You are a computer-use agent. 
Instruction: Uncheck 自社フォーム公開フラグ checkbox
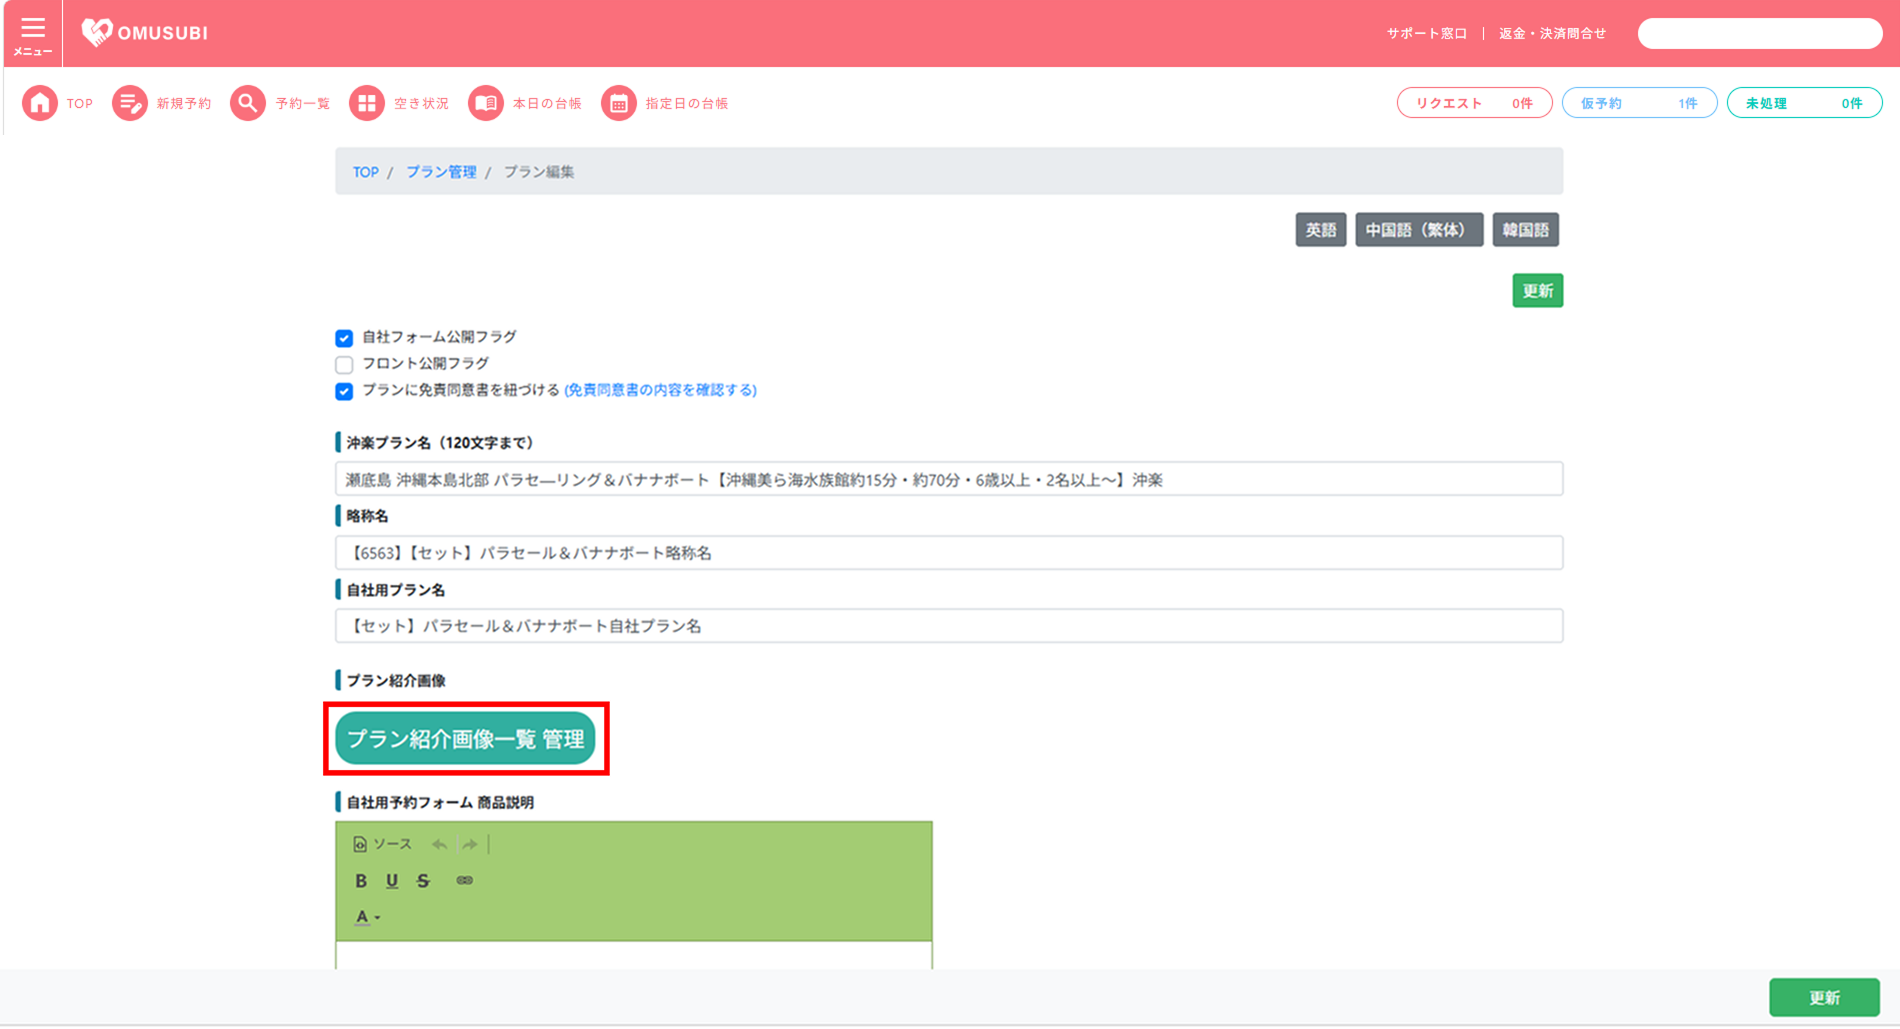pyautogui.click(x=344, y=338)
